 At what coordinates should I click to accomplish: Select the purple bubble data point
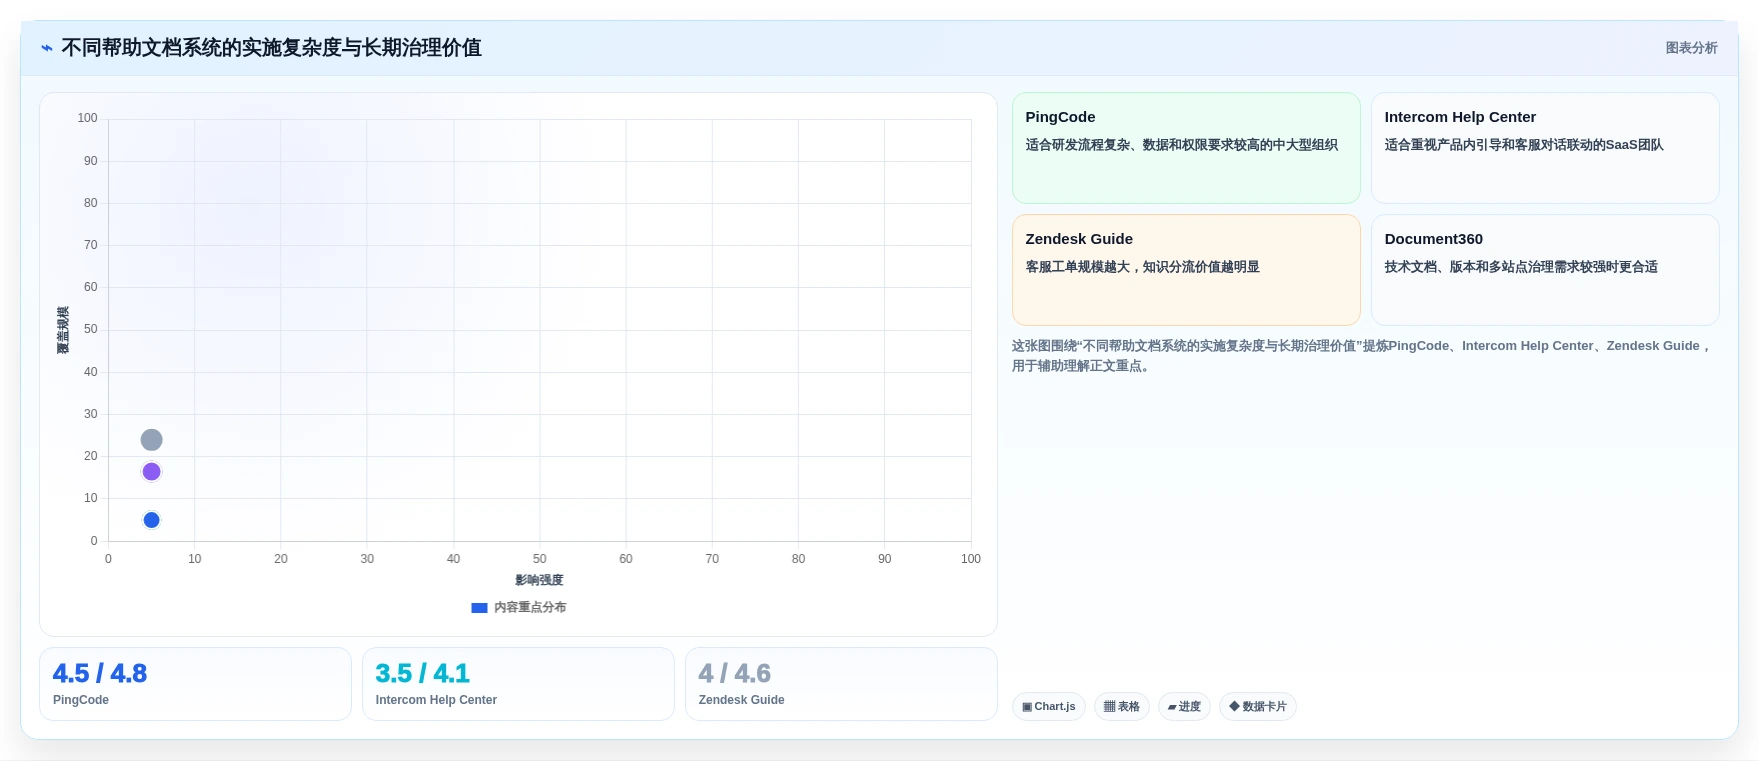(151, 472)
